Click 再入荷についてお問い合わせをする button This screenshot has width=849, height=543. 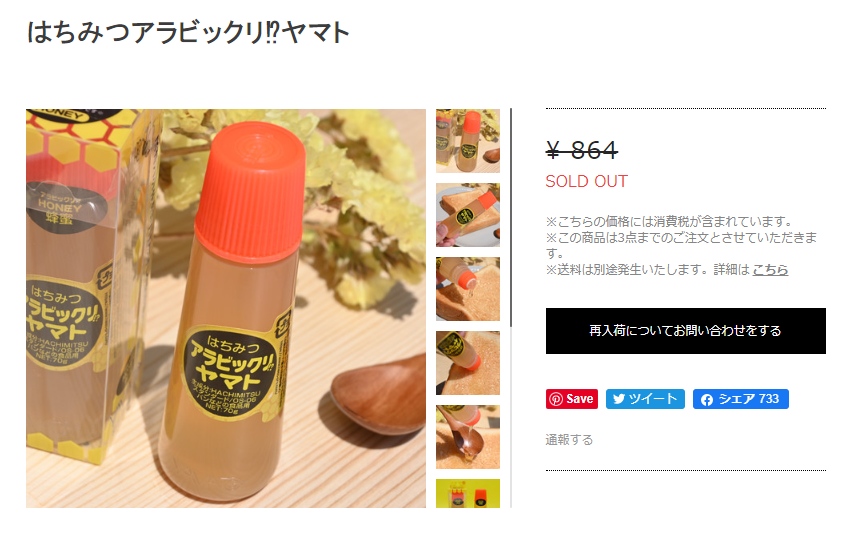point(685,331)
